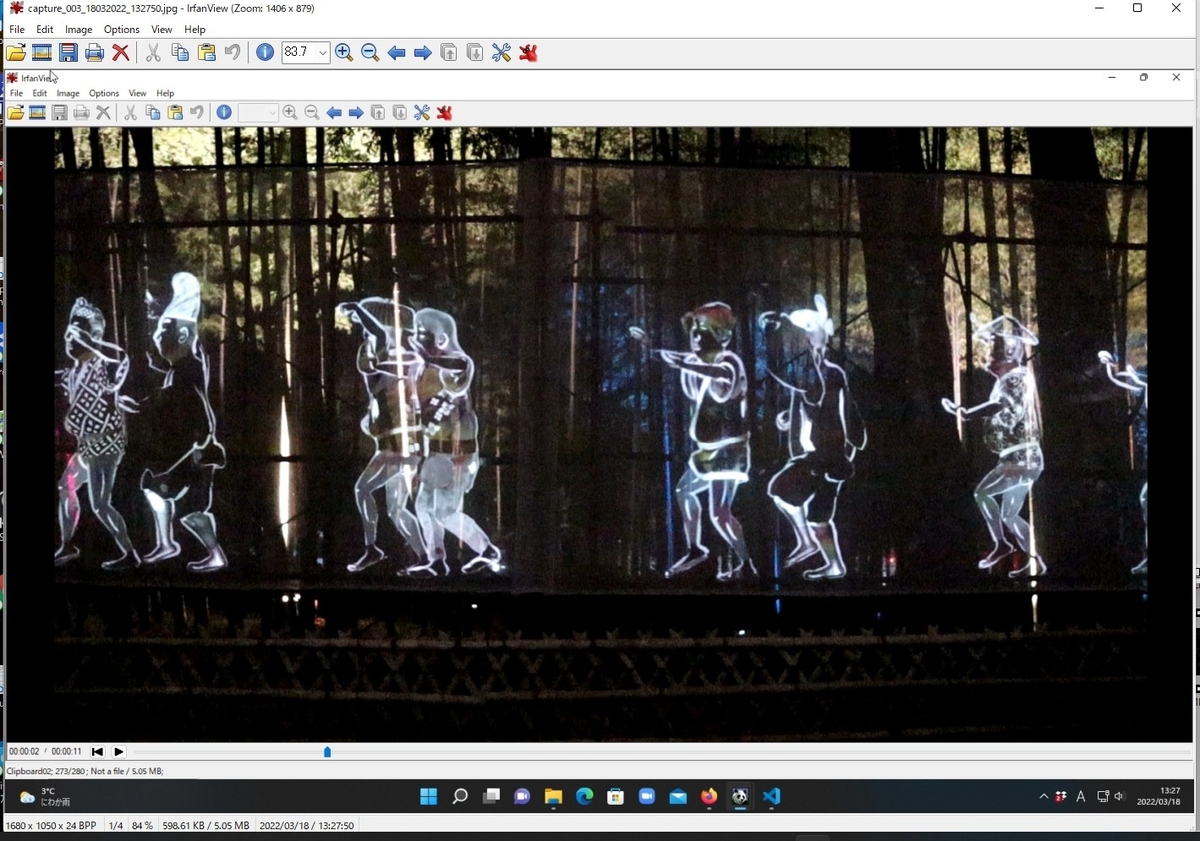Click Paste icon in inner IrfanView window
This screenshot has width=1200, height=841.
click(175, 113)
